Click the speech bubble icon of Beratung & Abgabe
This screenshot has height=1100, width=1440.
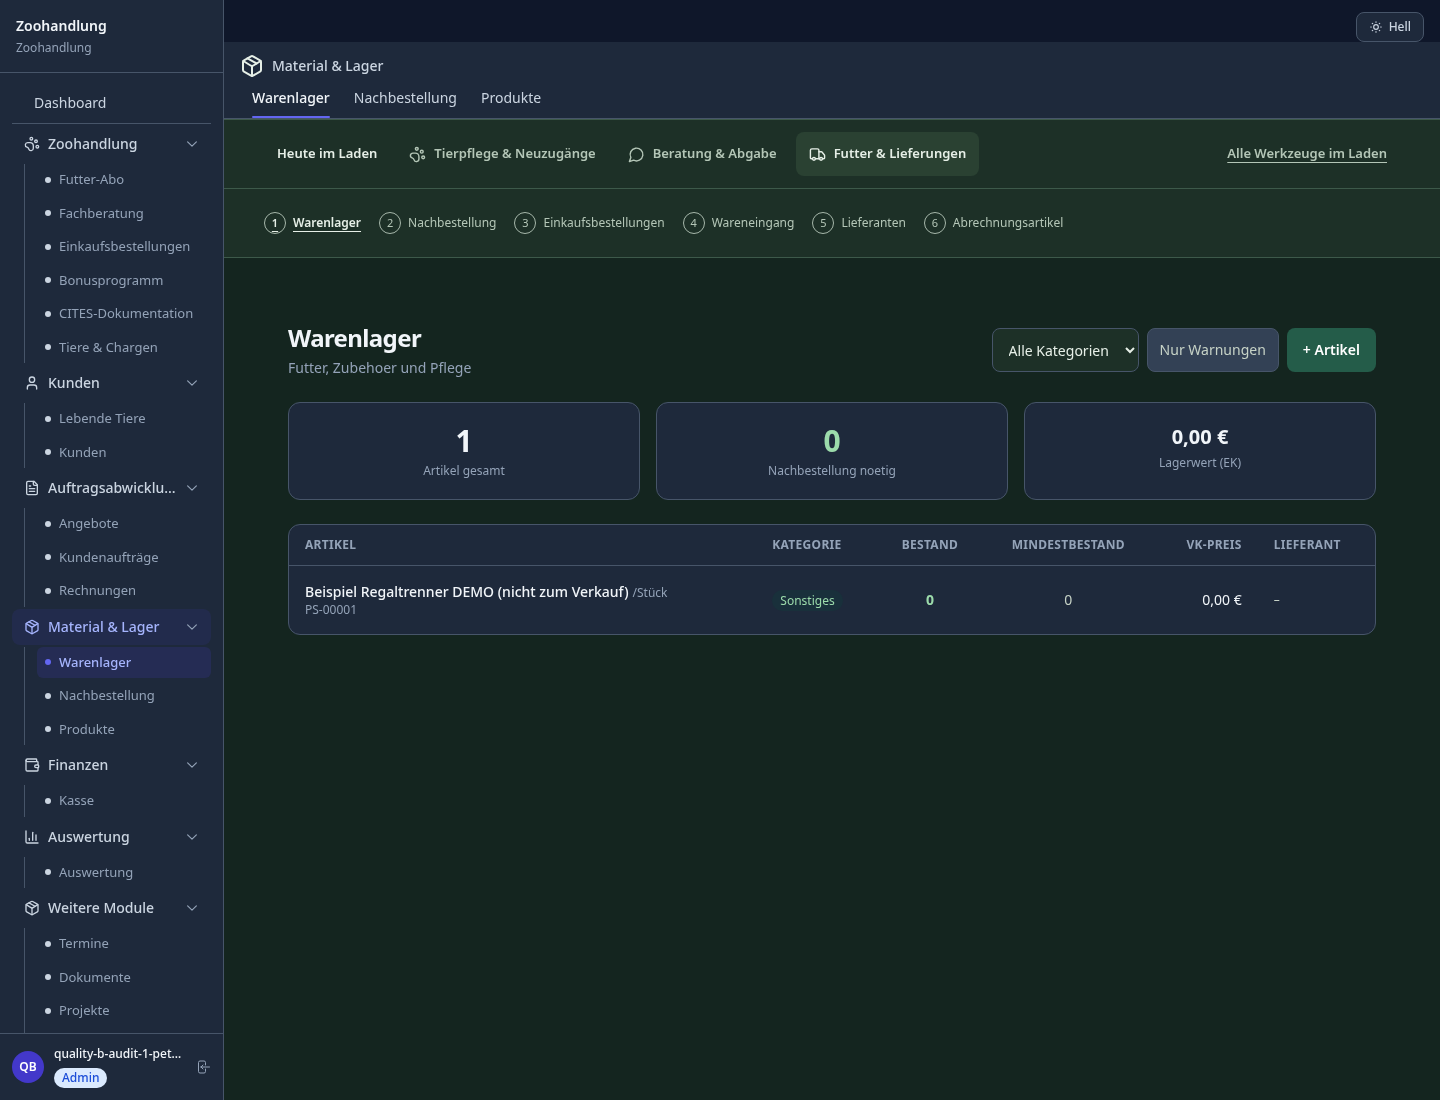click(636, 154)
